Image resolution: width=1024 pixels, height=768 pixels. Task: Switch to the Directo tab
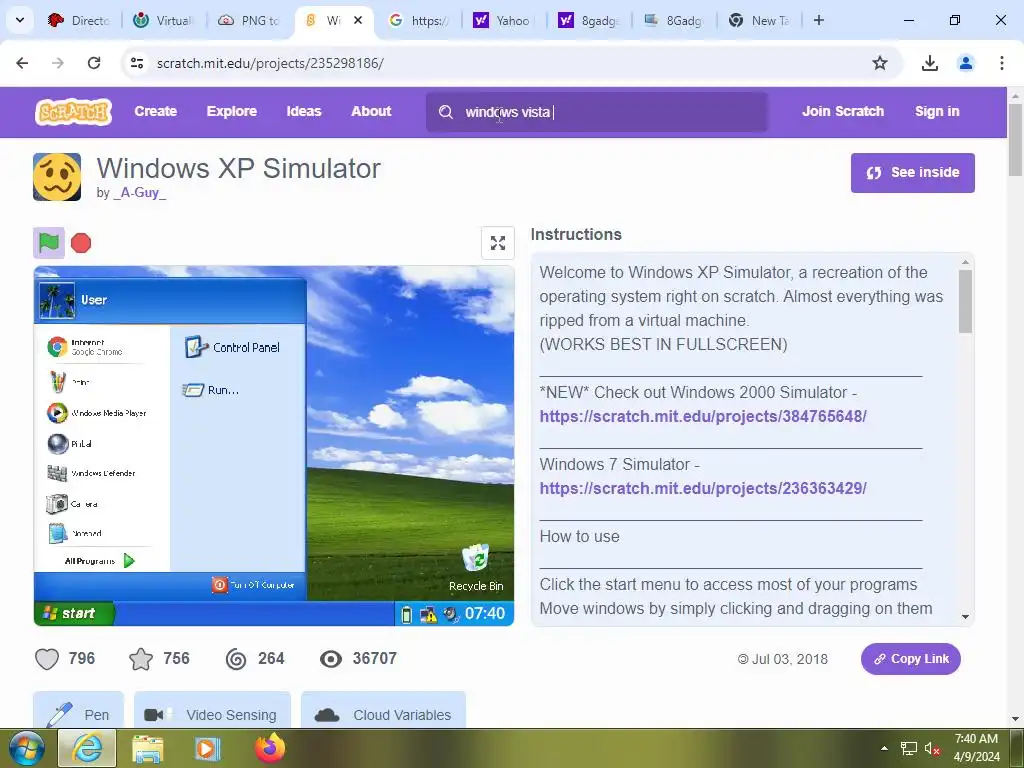(79, 21)
